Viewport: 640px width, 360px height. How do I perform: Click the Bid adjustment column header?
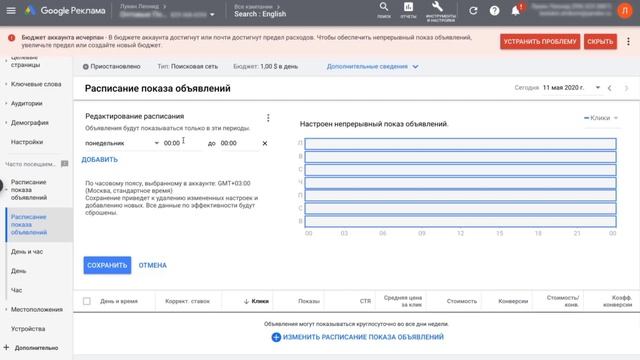point(187,301)
